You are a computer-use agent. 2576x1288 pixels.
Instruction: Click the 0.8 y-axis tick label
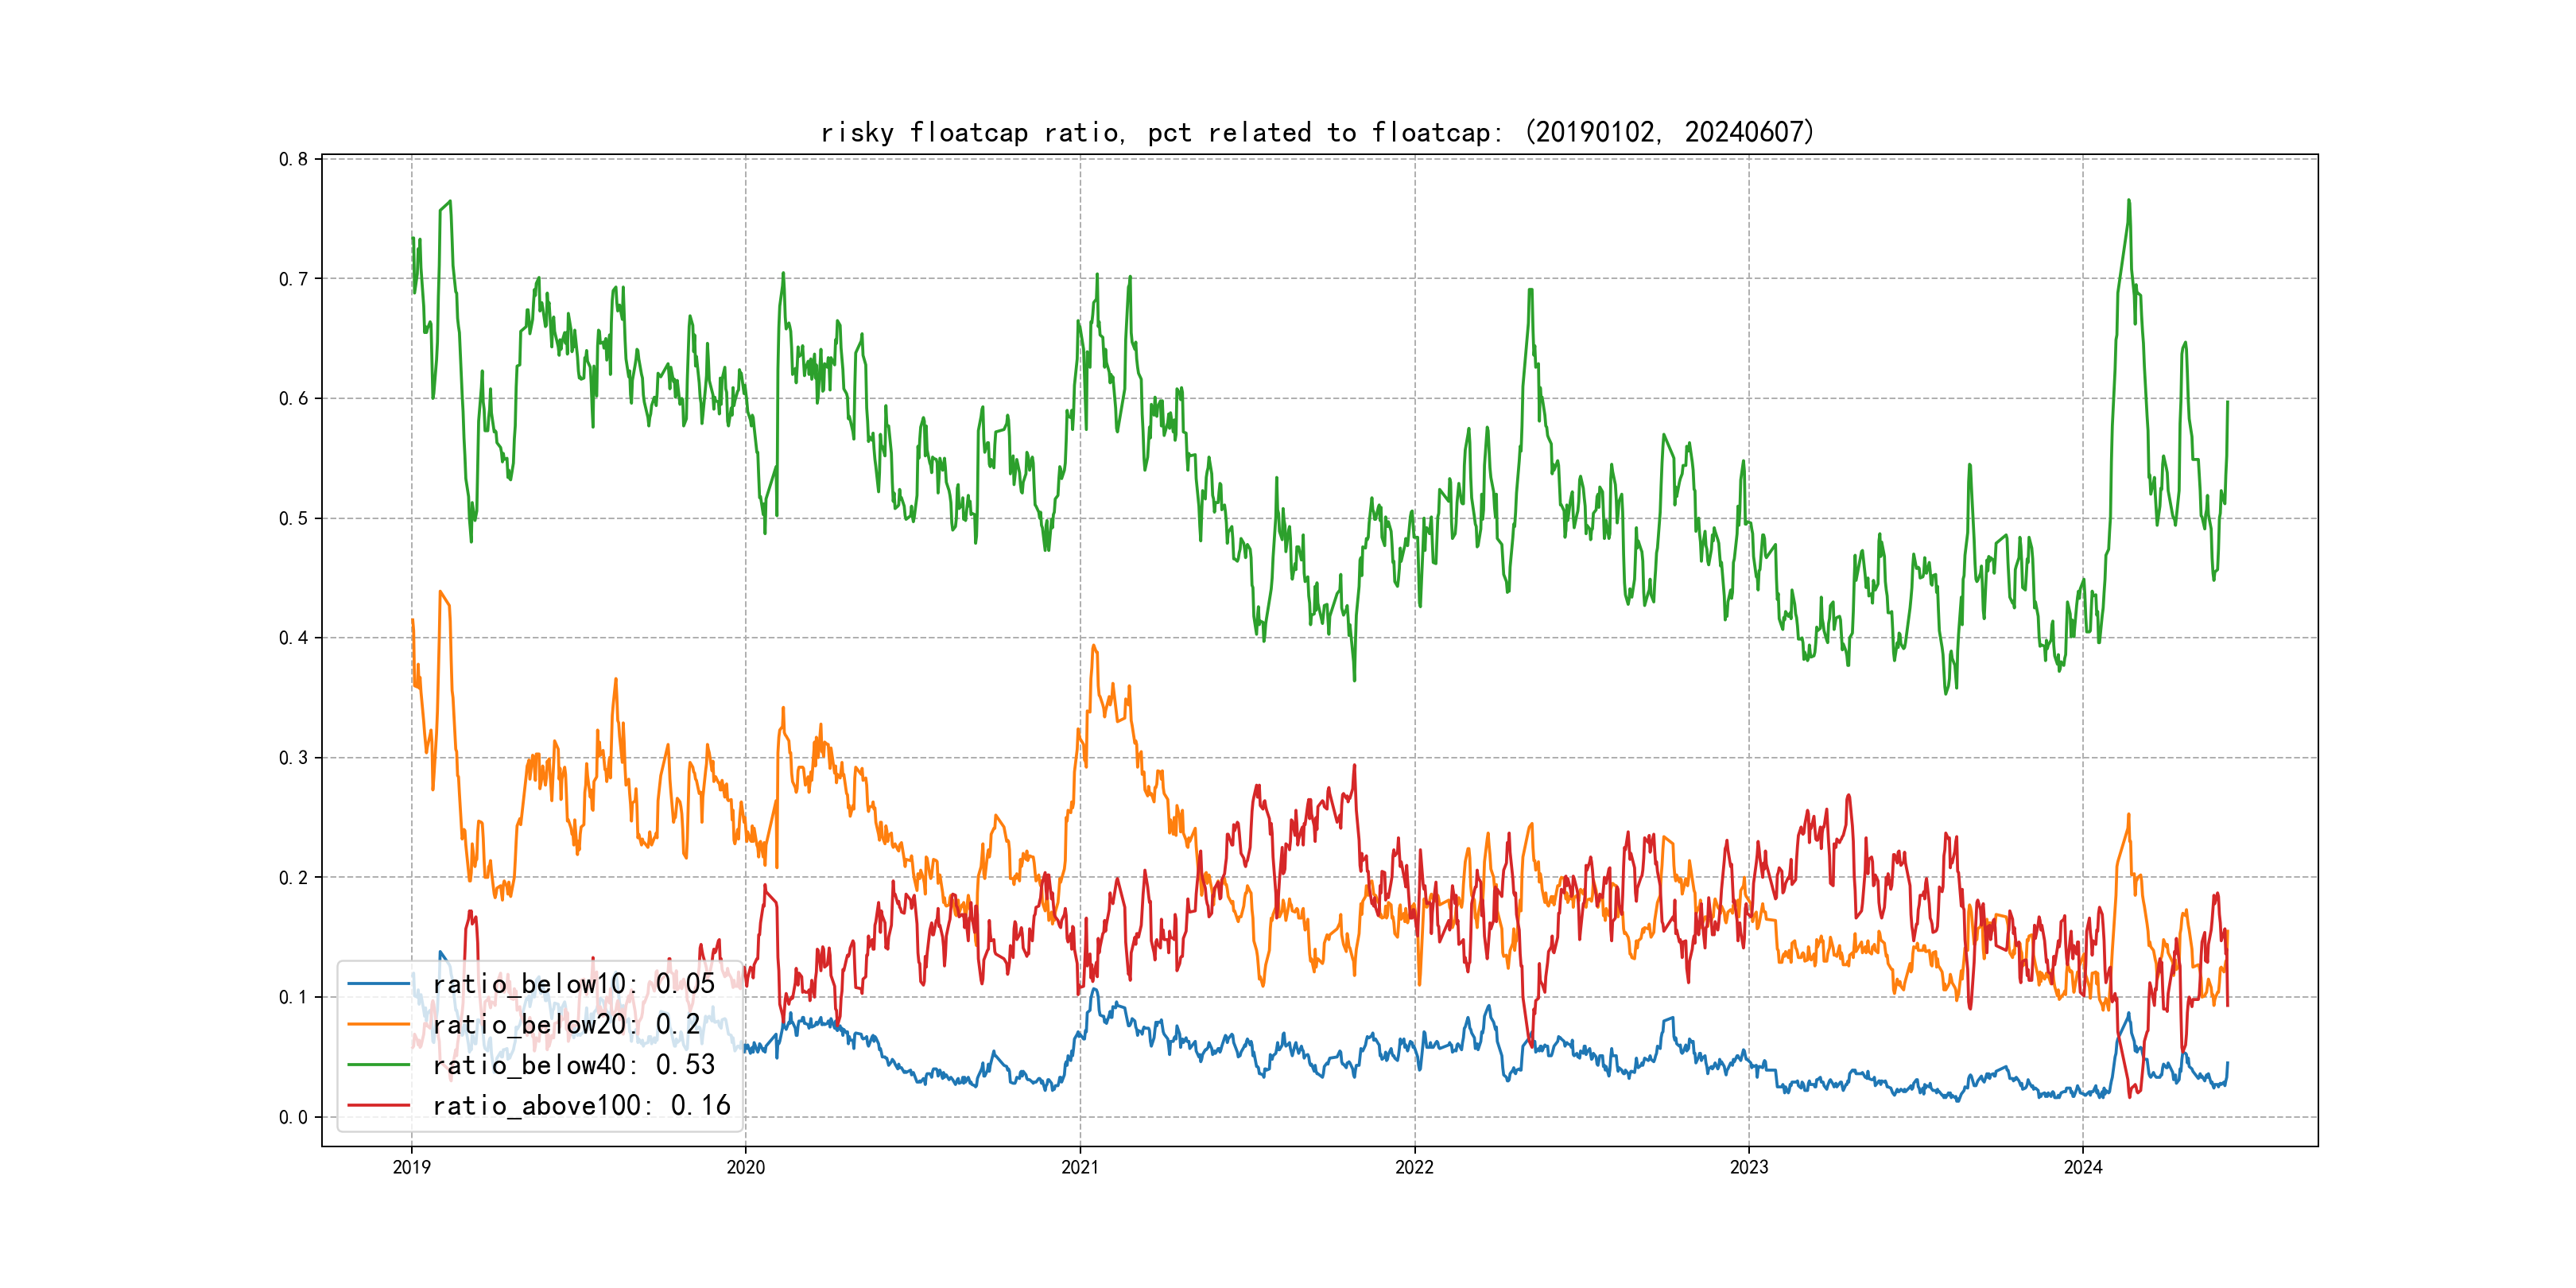point(293,159)
